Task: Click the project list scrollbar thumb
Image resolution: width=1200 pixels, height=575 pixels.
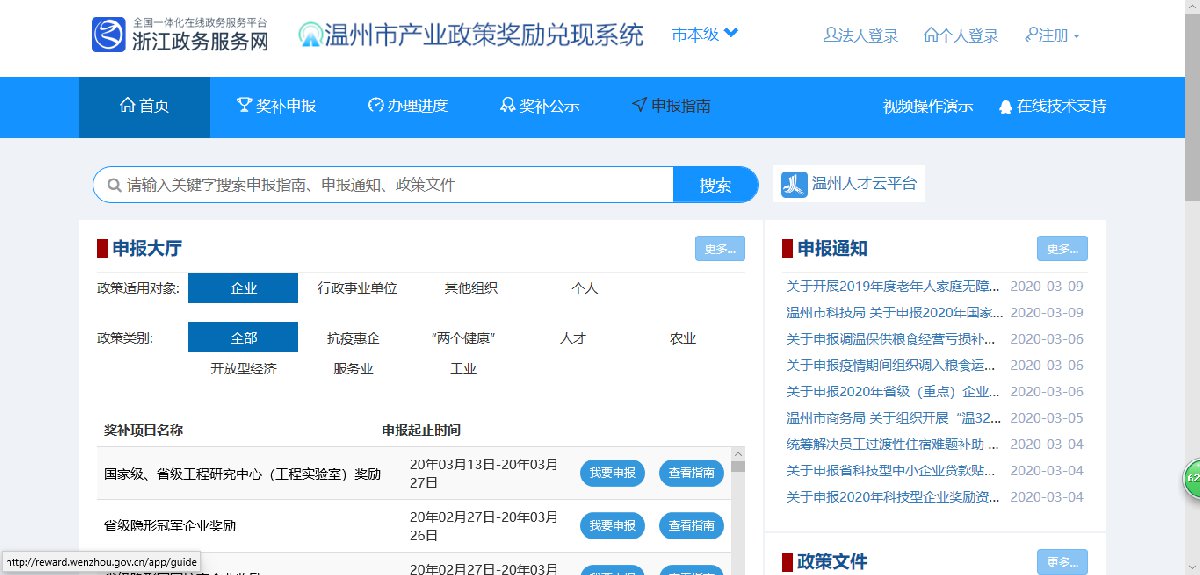Action: [738, 466]
